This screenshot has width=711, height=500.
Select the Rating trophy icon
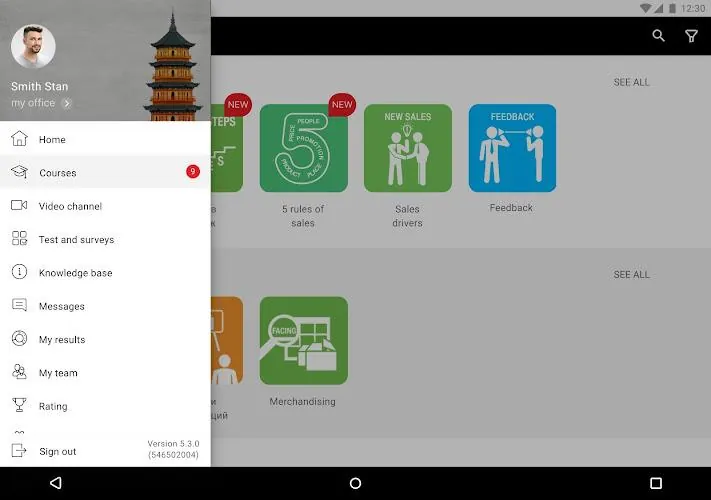coord(19,405)
